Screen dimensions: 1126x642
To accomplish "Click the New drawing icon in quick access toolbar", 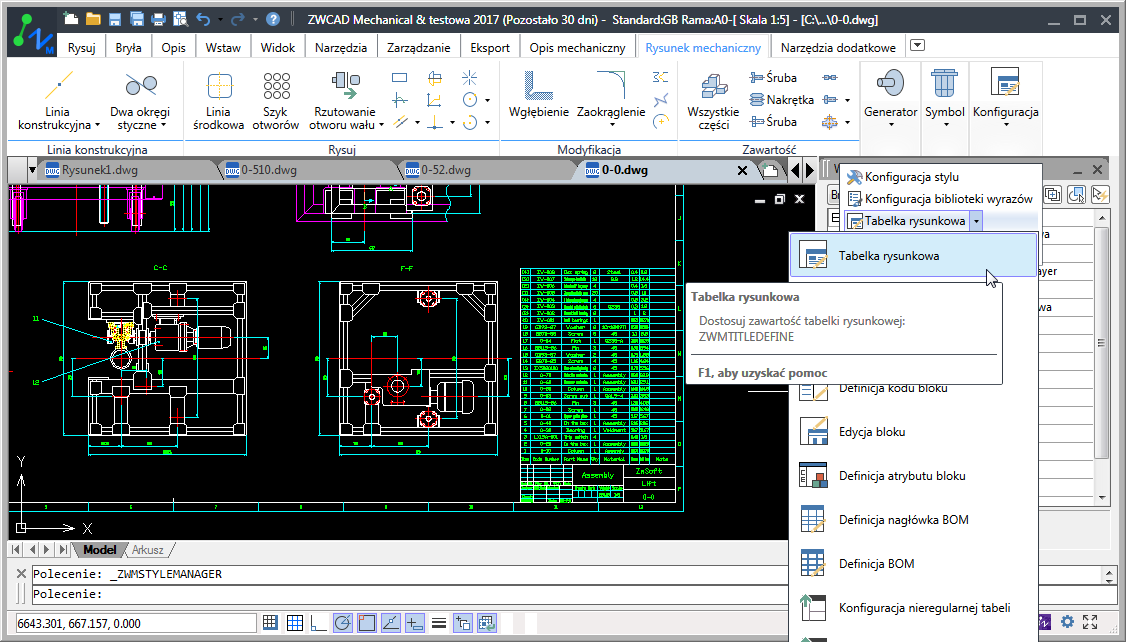I will 70,19.
